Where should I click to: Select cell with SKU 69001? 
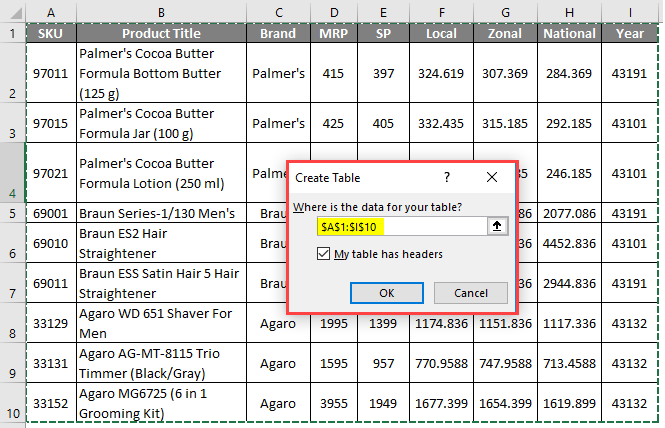(x=51, y=213)
